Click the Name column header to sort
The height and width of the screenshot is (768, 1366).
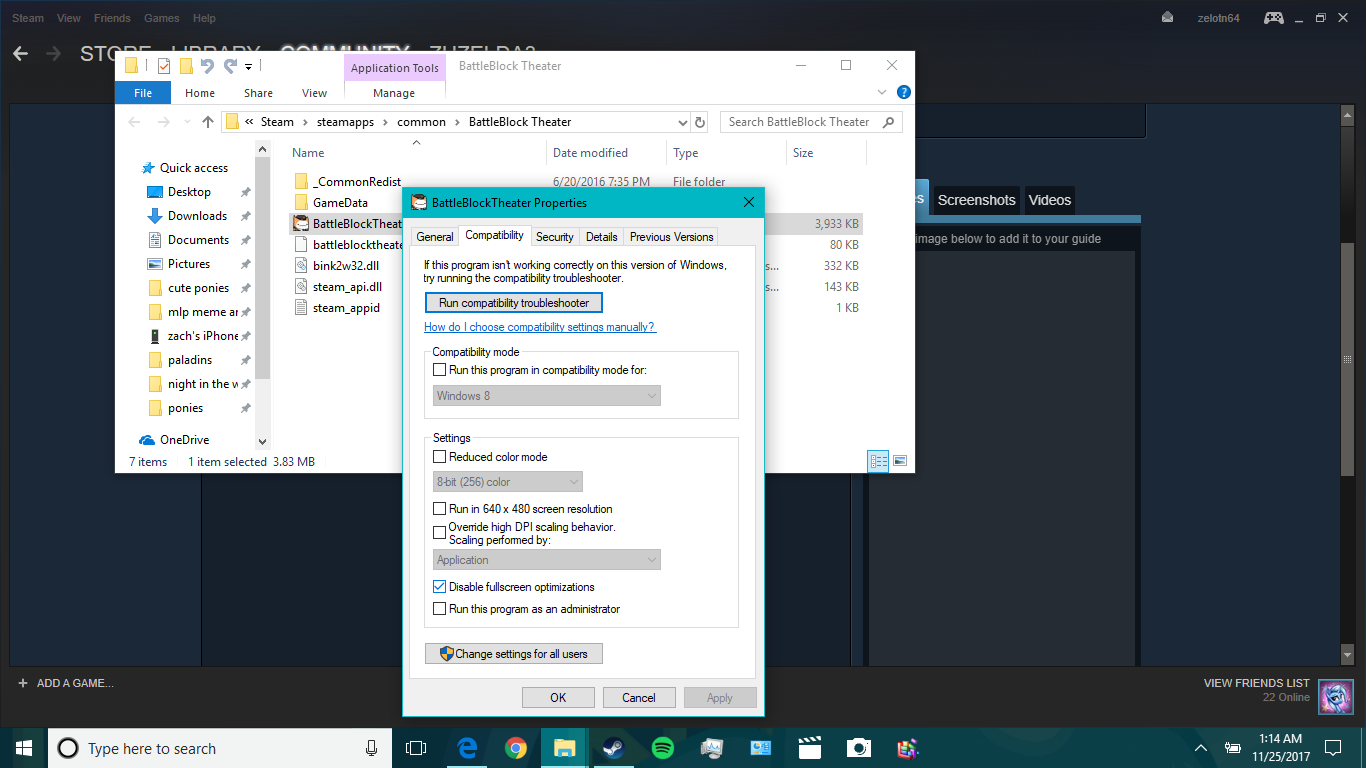pyautogui.click(x=308, y=153)
